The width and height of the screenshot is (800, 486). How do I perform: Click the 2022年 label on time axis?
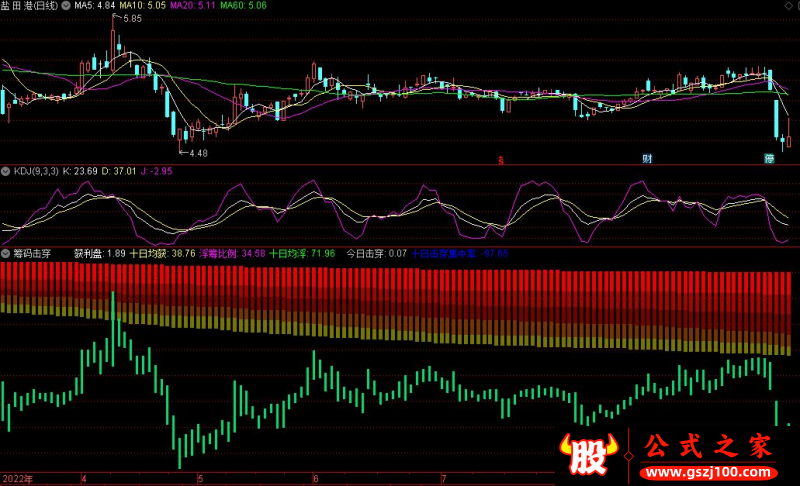pos(17,479)
